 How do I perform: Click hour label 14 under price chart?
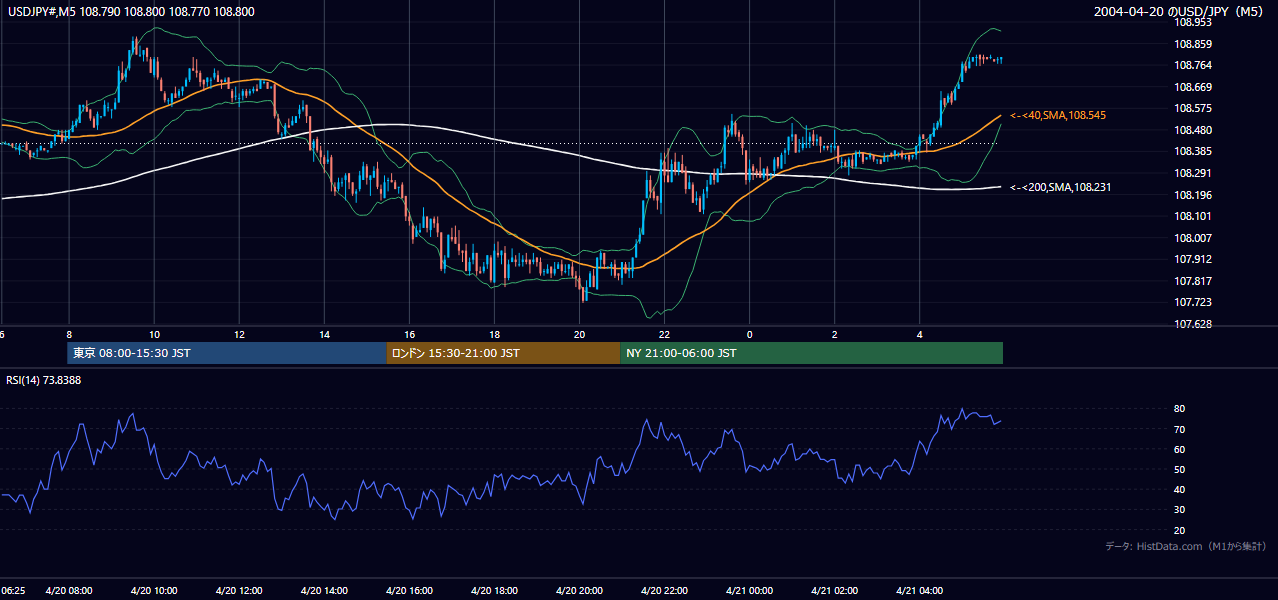[324, 335]
